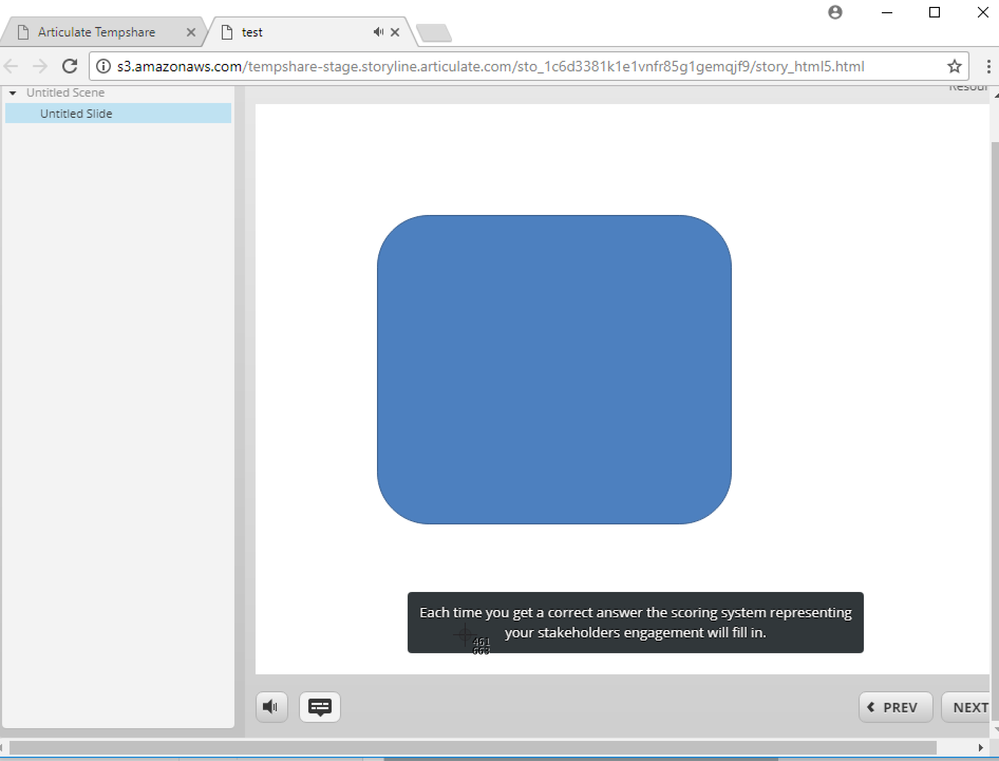Collapse the Untitled Scene tree arrow
This screenshot has height=761, width=999.
[x=13, y=93]
